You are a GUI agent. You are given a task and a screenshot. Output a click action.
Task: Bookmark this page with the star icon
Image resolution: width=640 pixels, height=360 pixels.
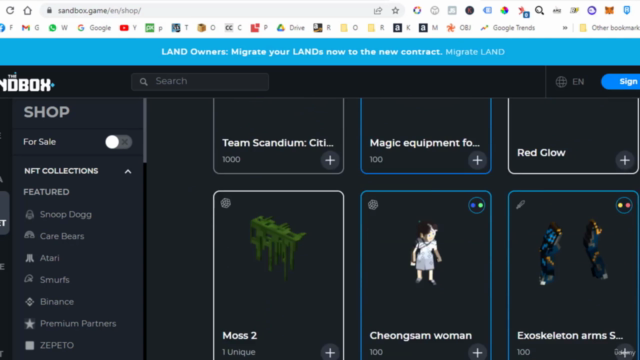(395, 11)
